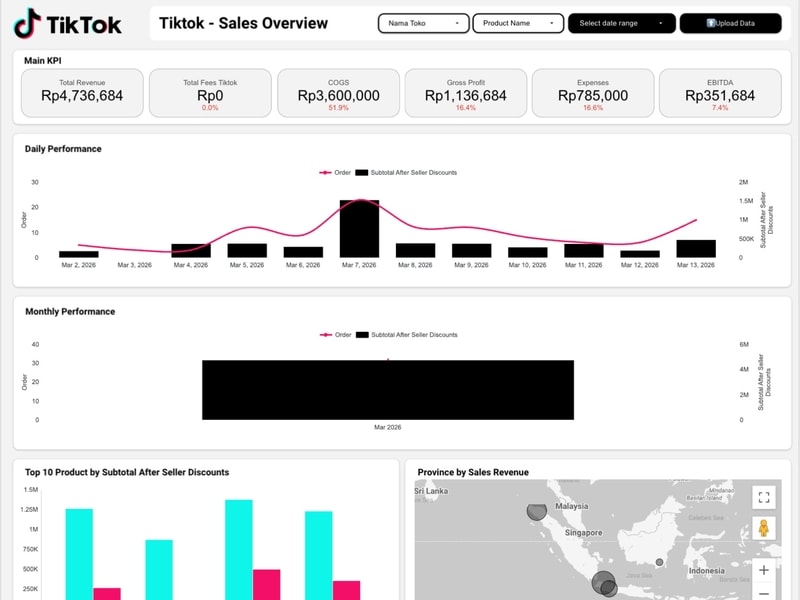This screenshot has width=800, height=600.
Task: Click the TikTok logo in the header
Action: (x=69, y=23)
